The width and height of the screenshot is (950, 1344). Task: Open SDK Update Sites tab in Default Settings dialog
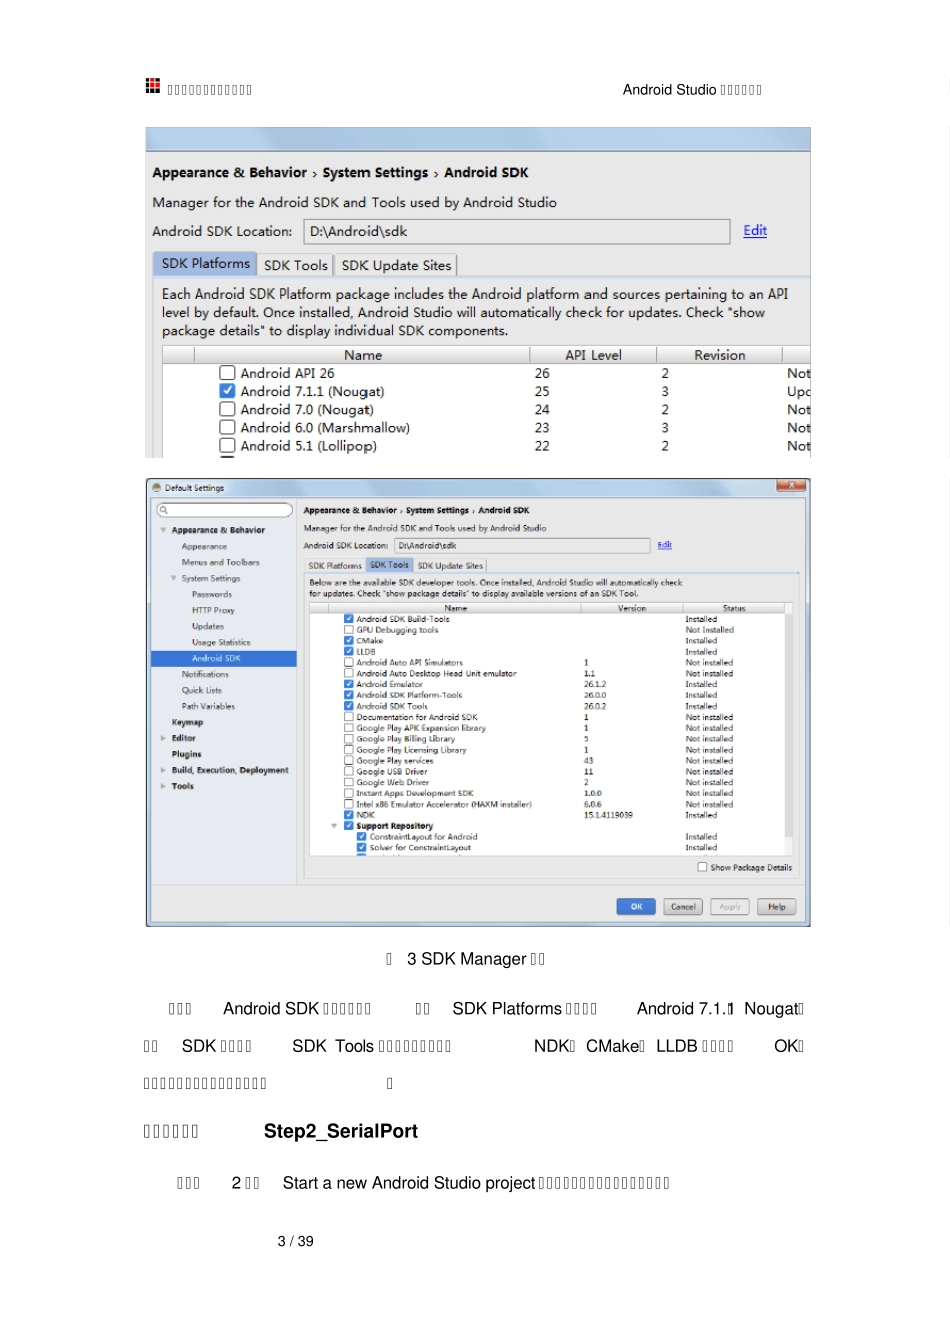(450, 566)
